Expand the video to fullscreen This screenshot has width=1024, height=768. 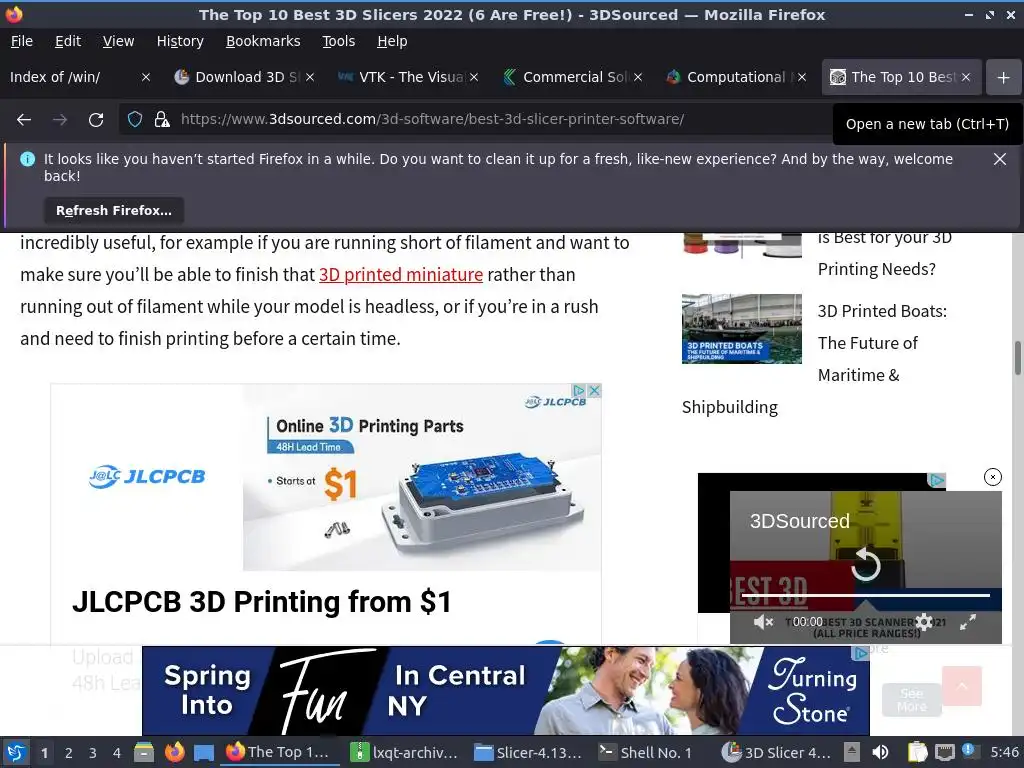pyautogui.click(x=968, y=622)
